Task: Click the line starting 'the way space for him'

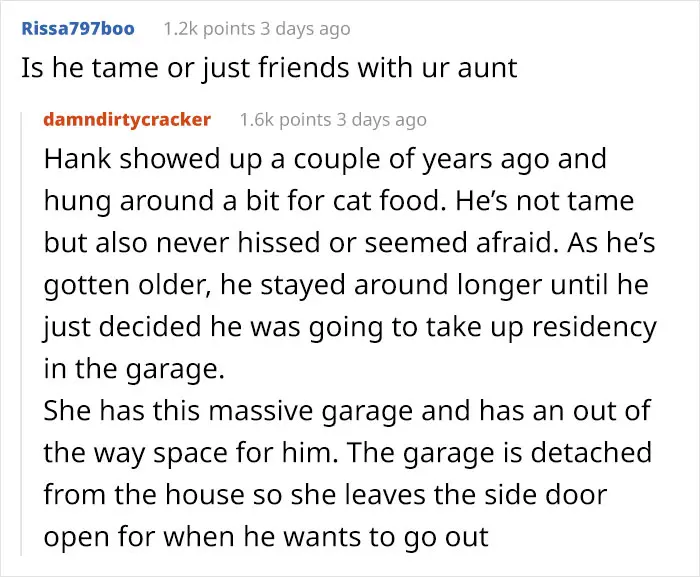Action: click(x=346, y=453)
